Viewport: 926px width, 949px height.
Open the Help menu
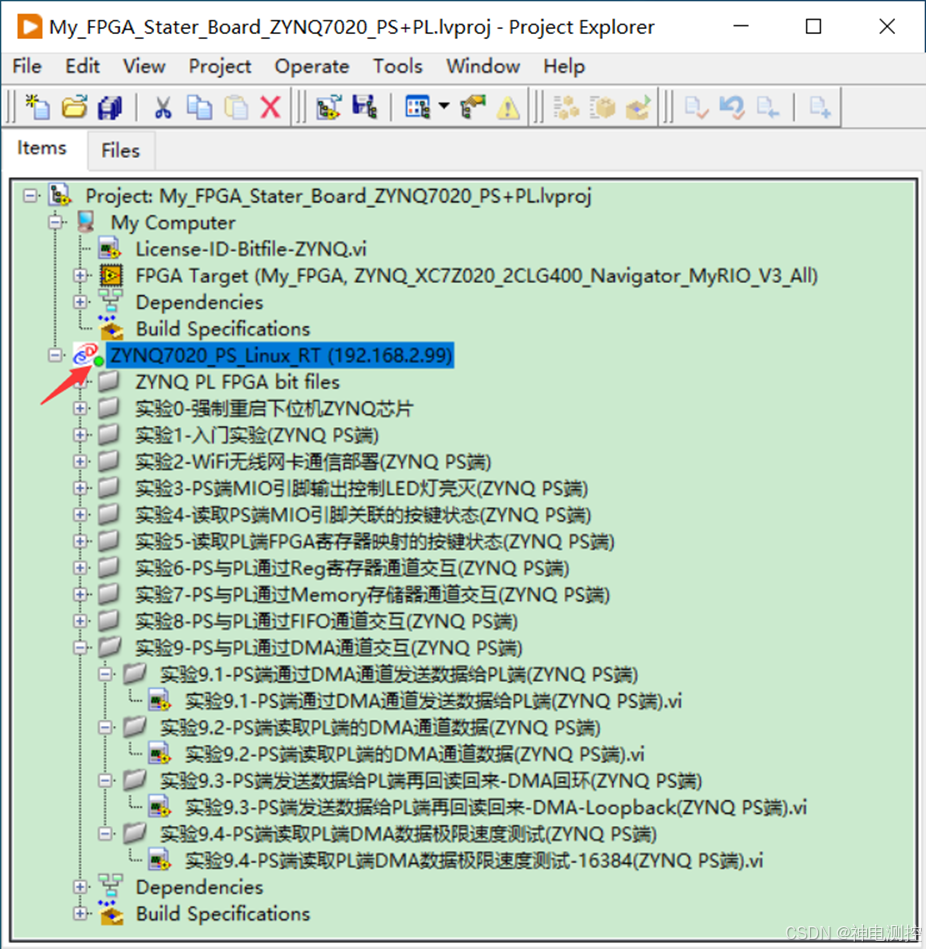point(564,65)
